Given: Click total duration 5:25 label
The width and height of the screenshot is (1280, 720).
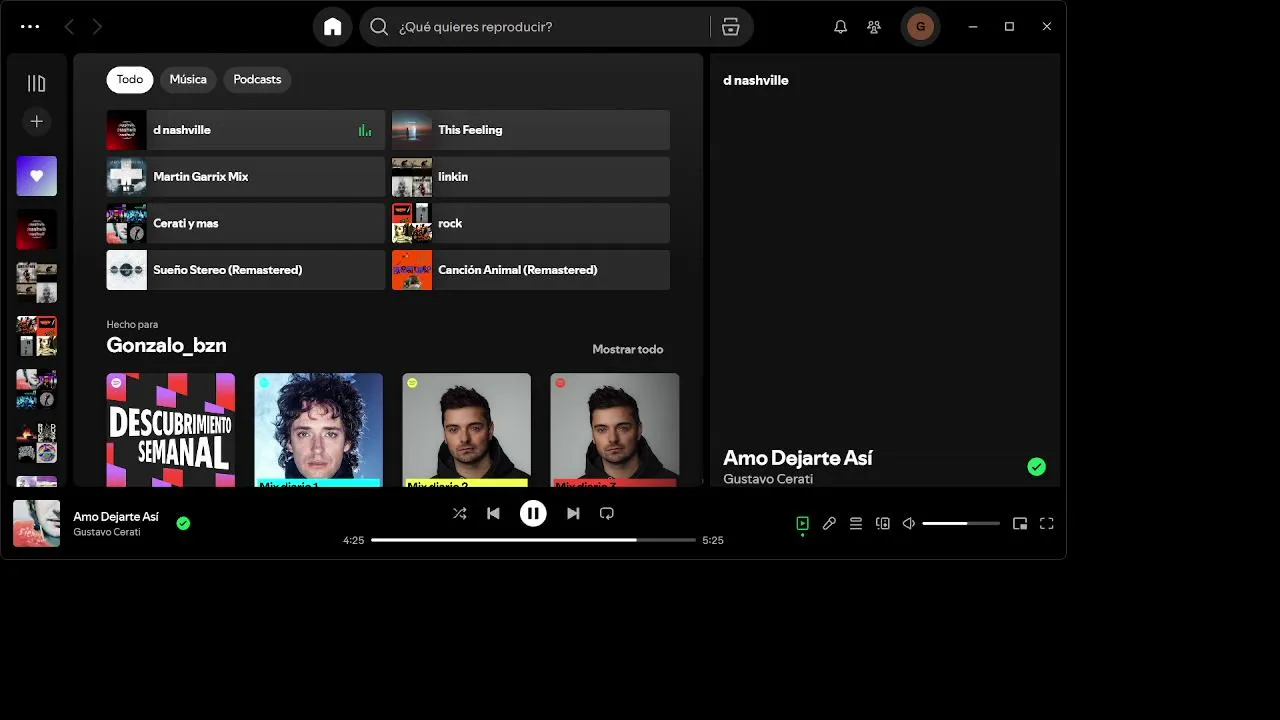Looking at the screenshot, I should coord(713,540).
